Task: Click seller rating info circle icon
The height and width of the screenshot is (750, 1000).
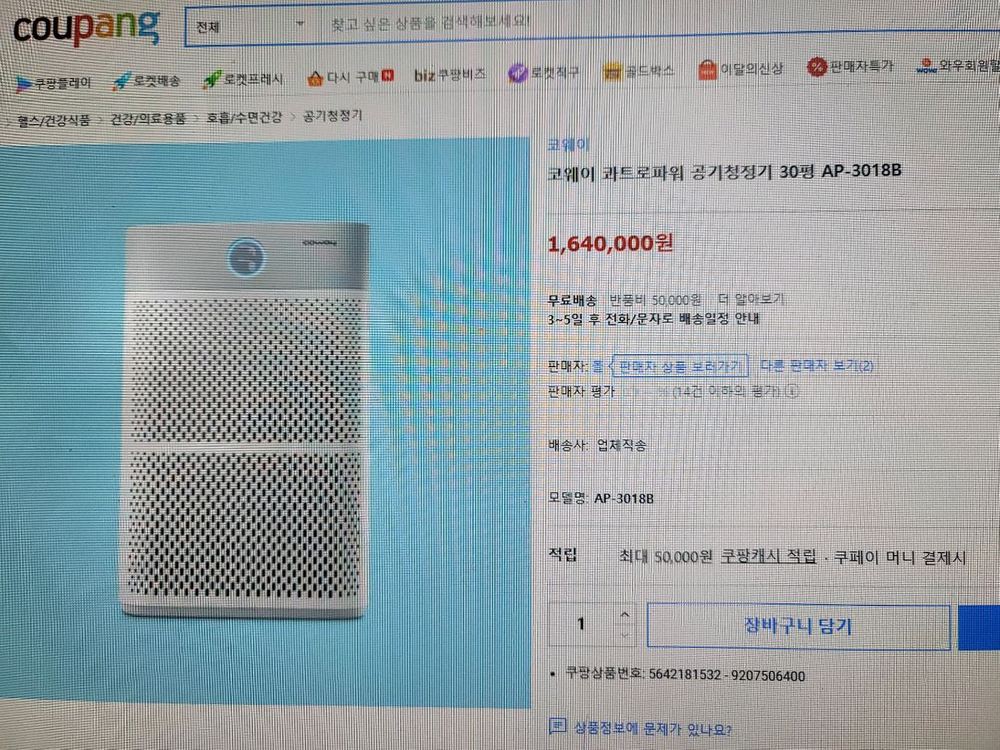Action: [791, 391]
